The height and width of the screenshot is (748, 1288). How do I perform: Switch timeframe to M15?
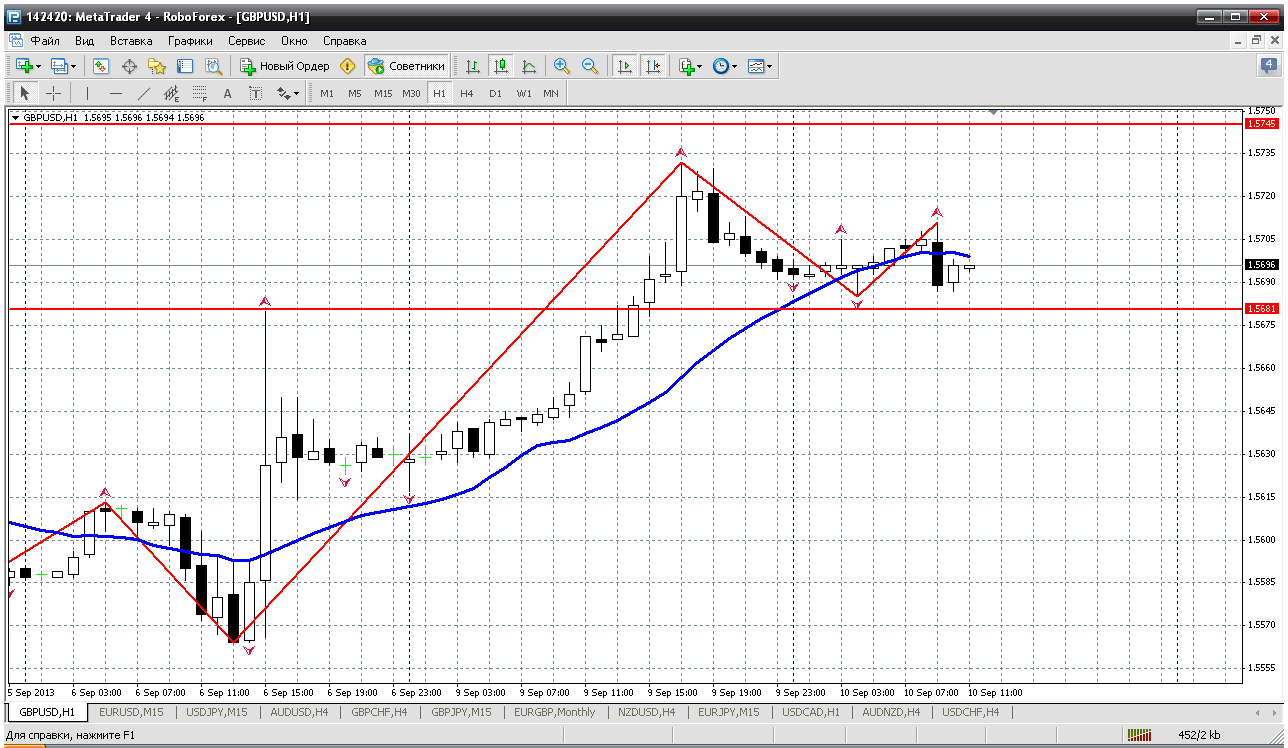[383, 93]
